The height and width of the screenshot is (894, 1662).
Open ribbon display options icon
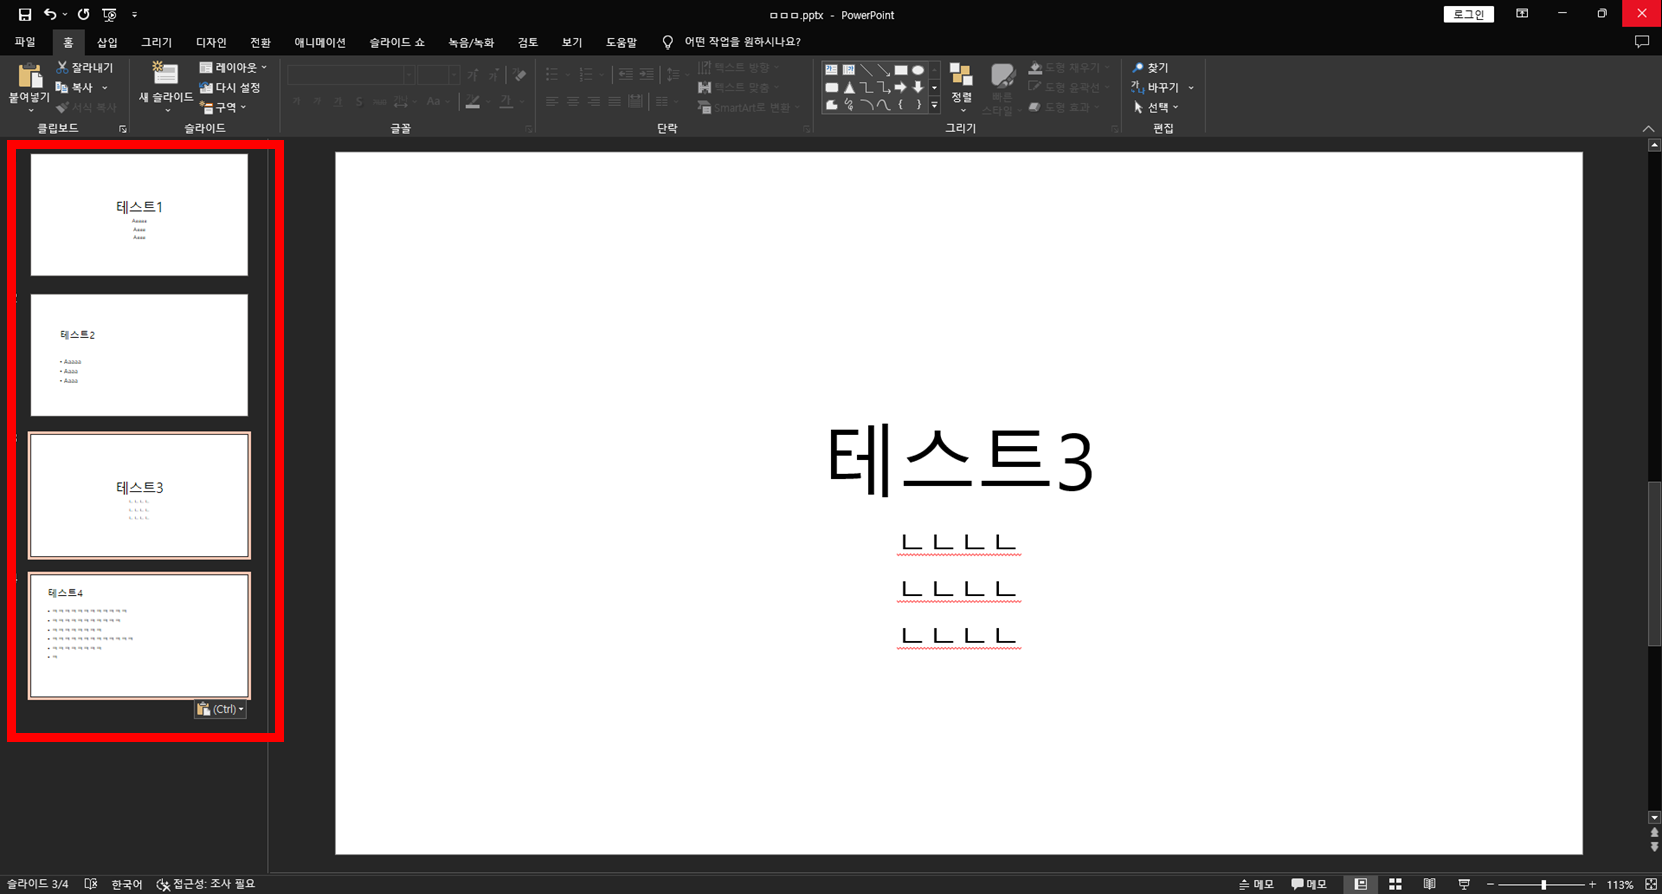click(x=1522, y=14)
